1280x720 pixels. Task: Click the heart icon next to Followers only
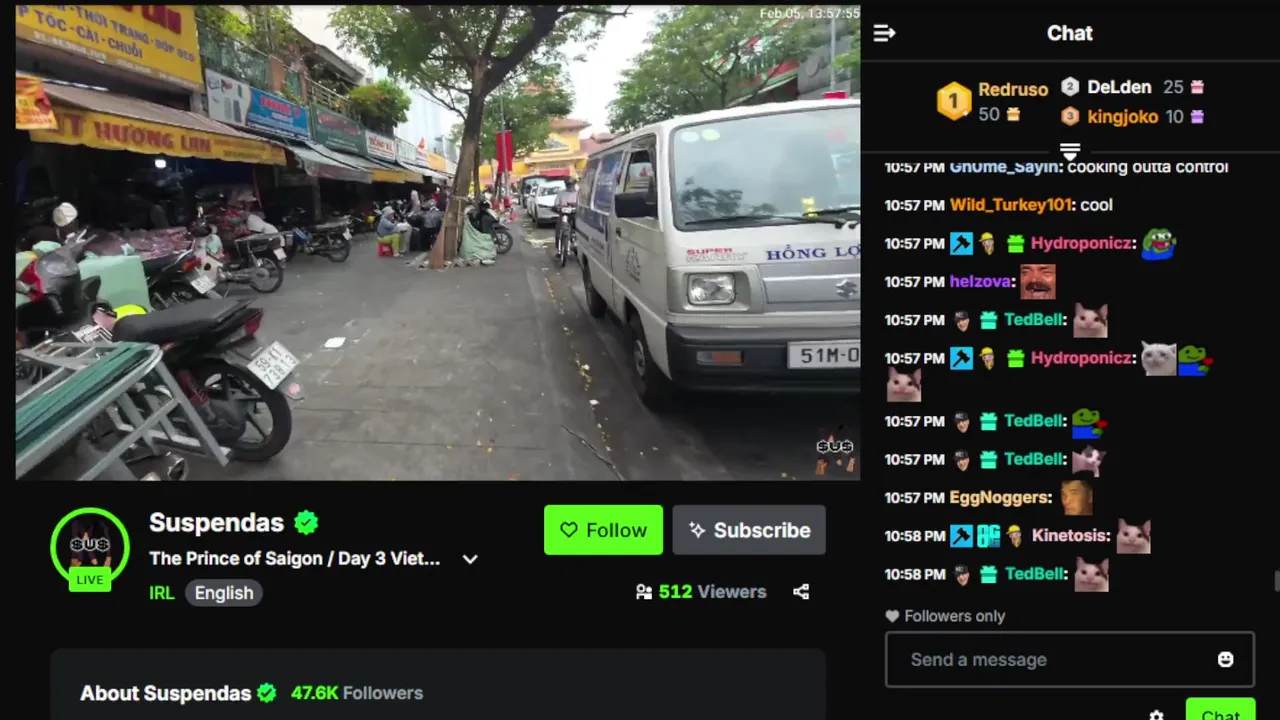point(892,616)
